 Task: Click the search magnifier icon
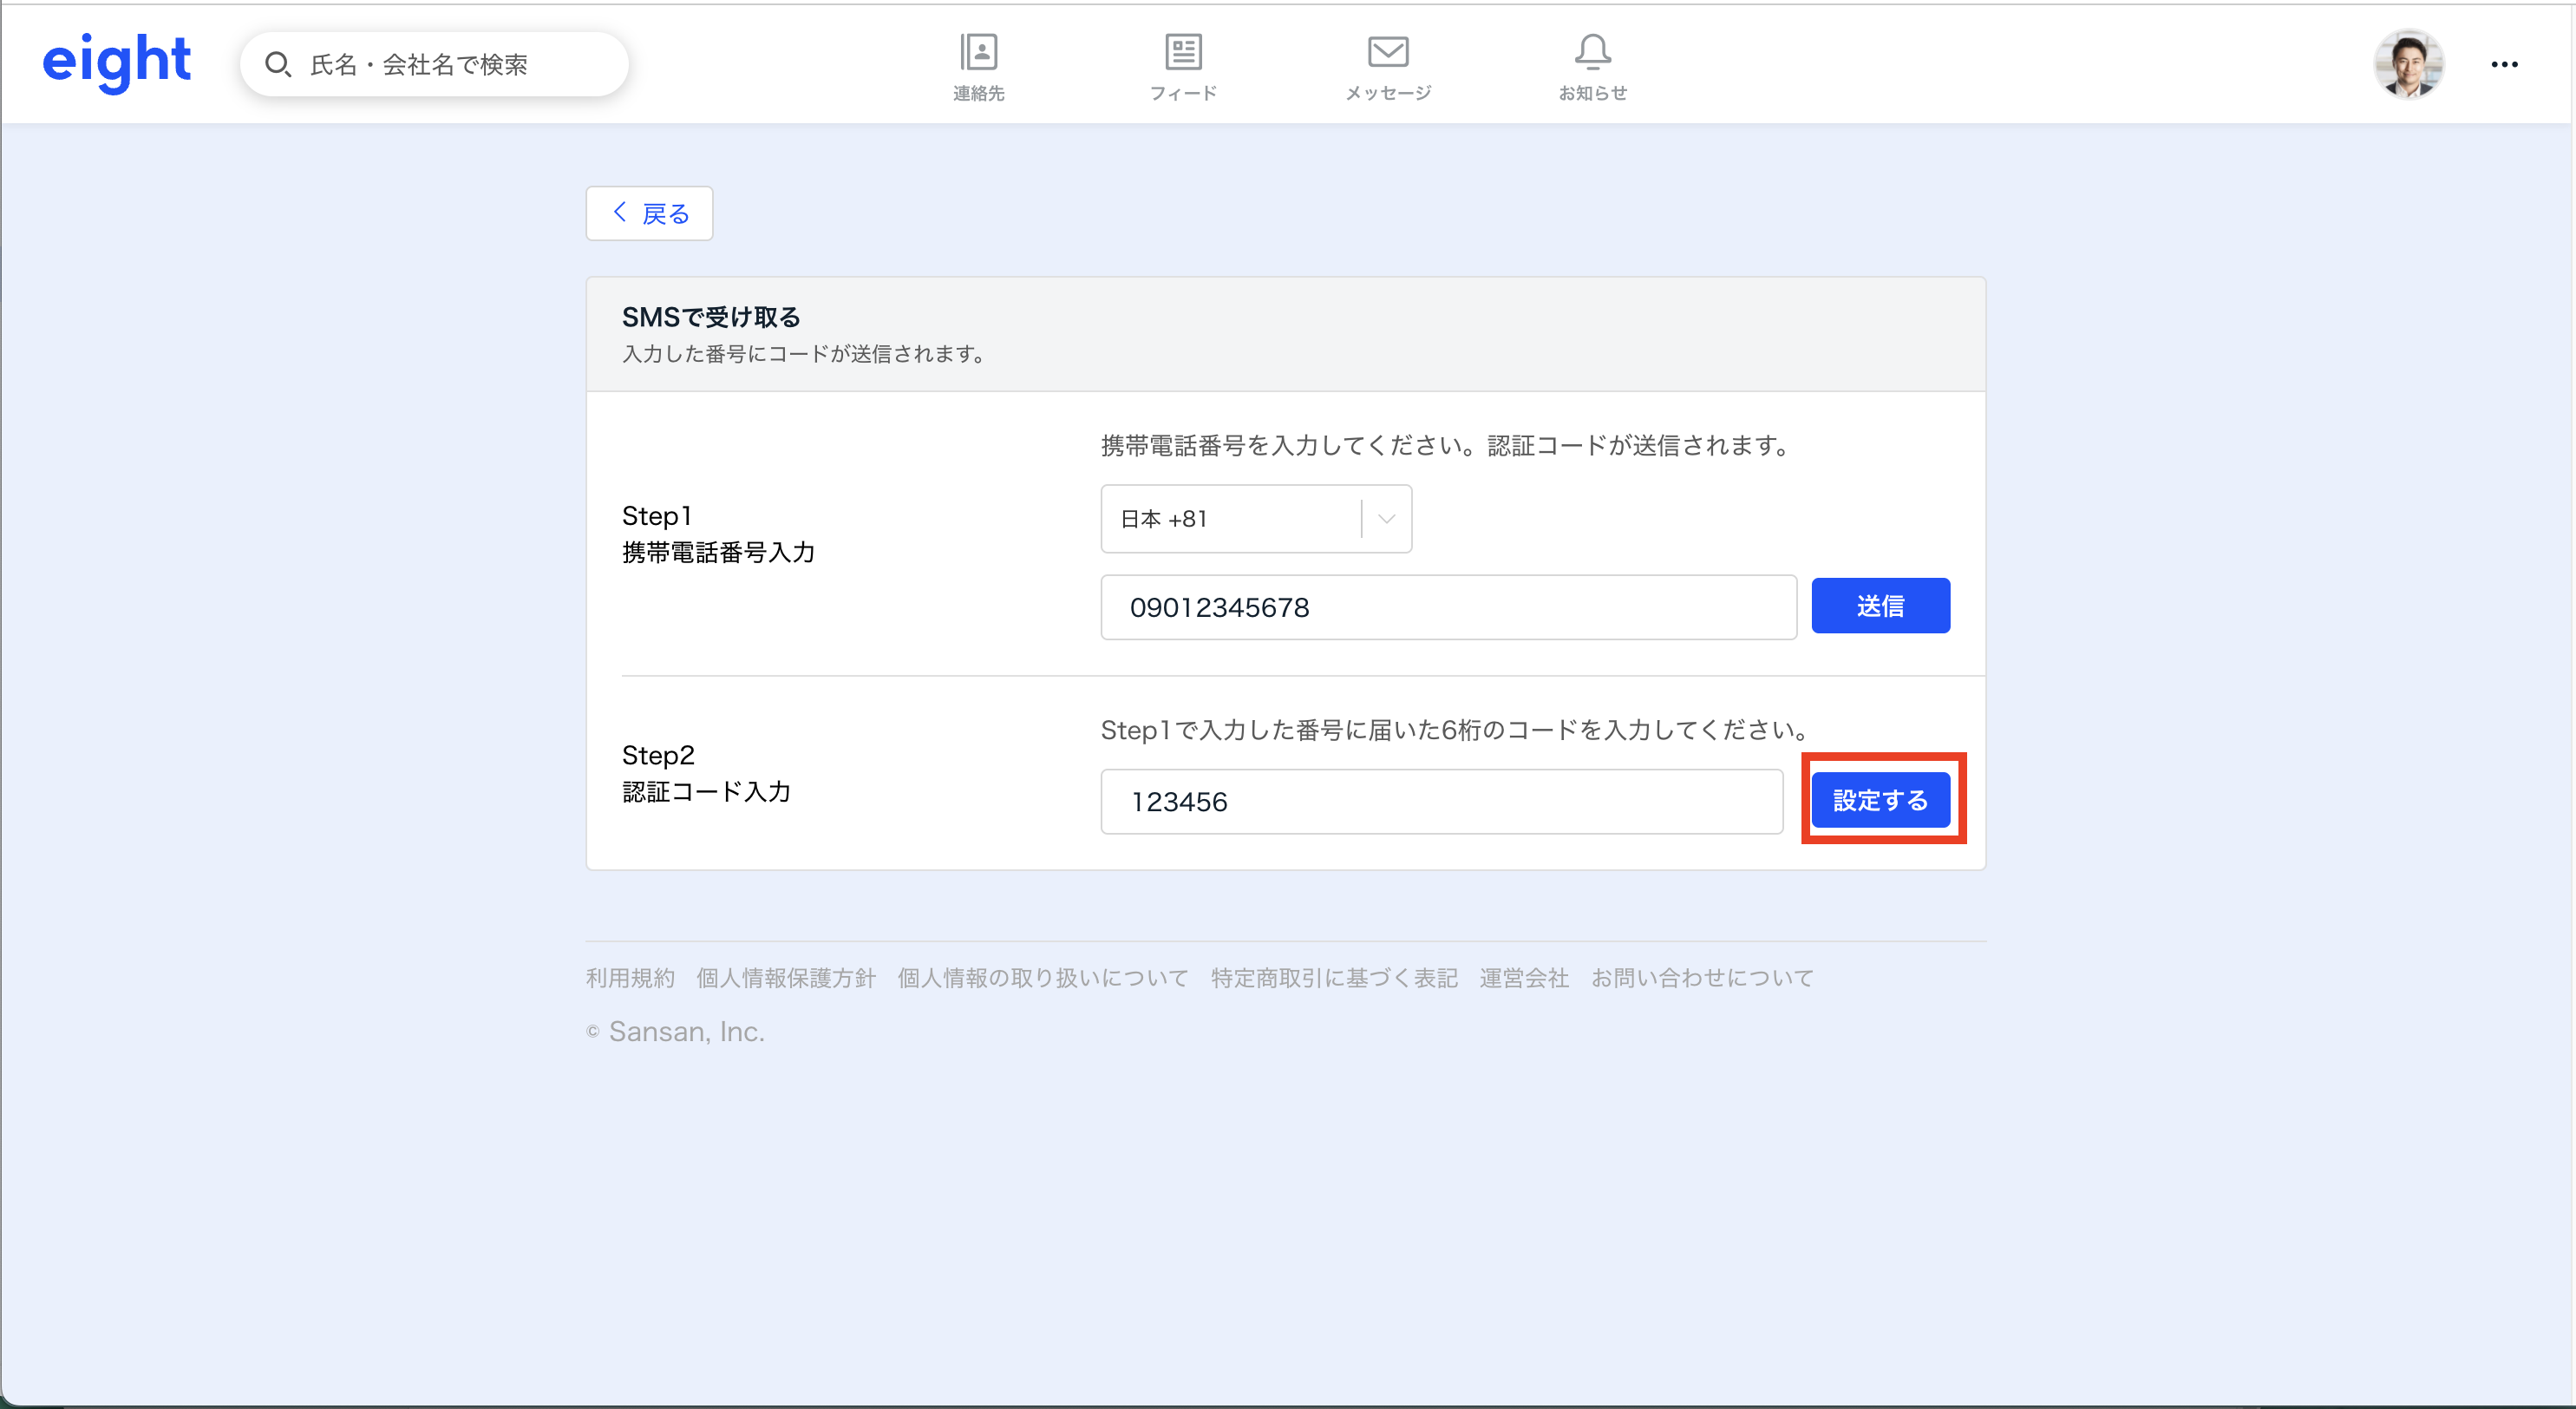[278, 63]
